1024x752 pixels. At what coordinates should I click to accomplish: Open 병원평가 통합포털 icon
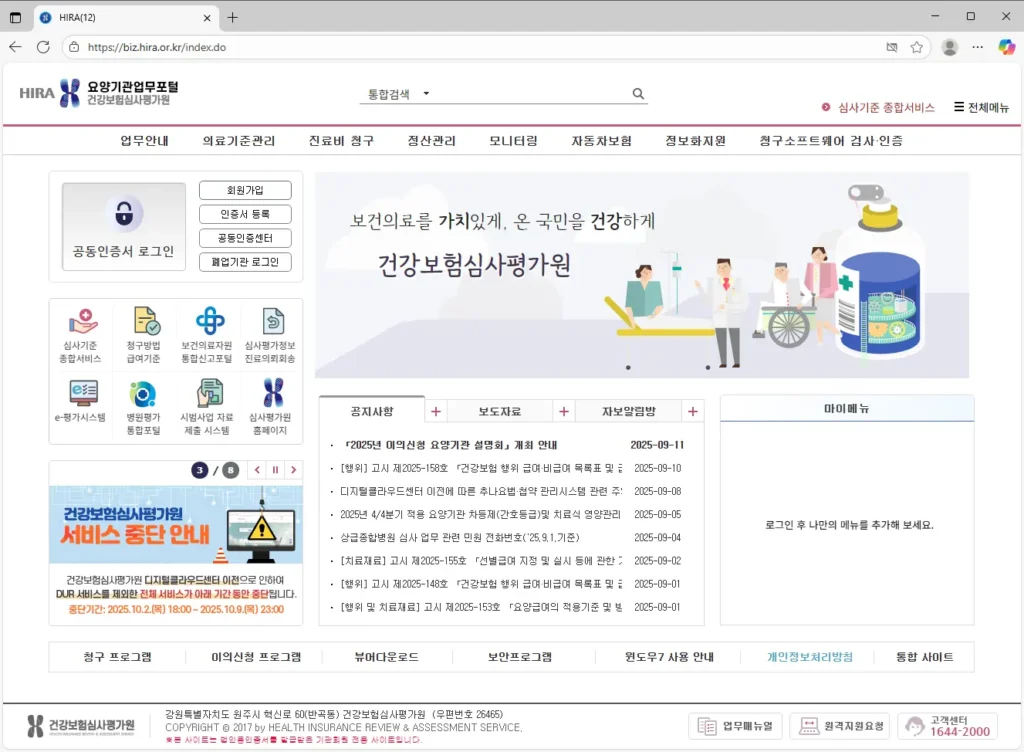click(144, 408)
